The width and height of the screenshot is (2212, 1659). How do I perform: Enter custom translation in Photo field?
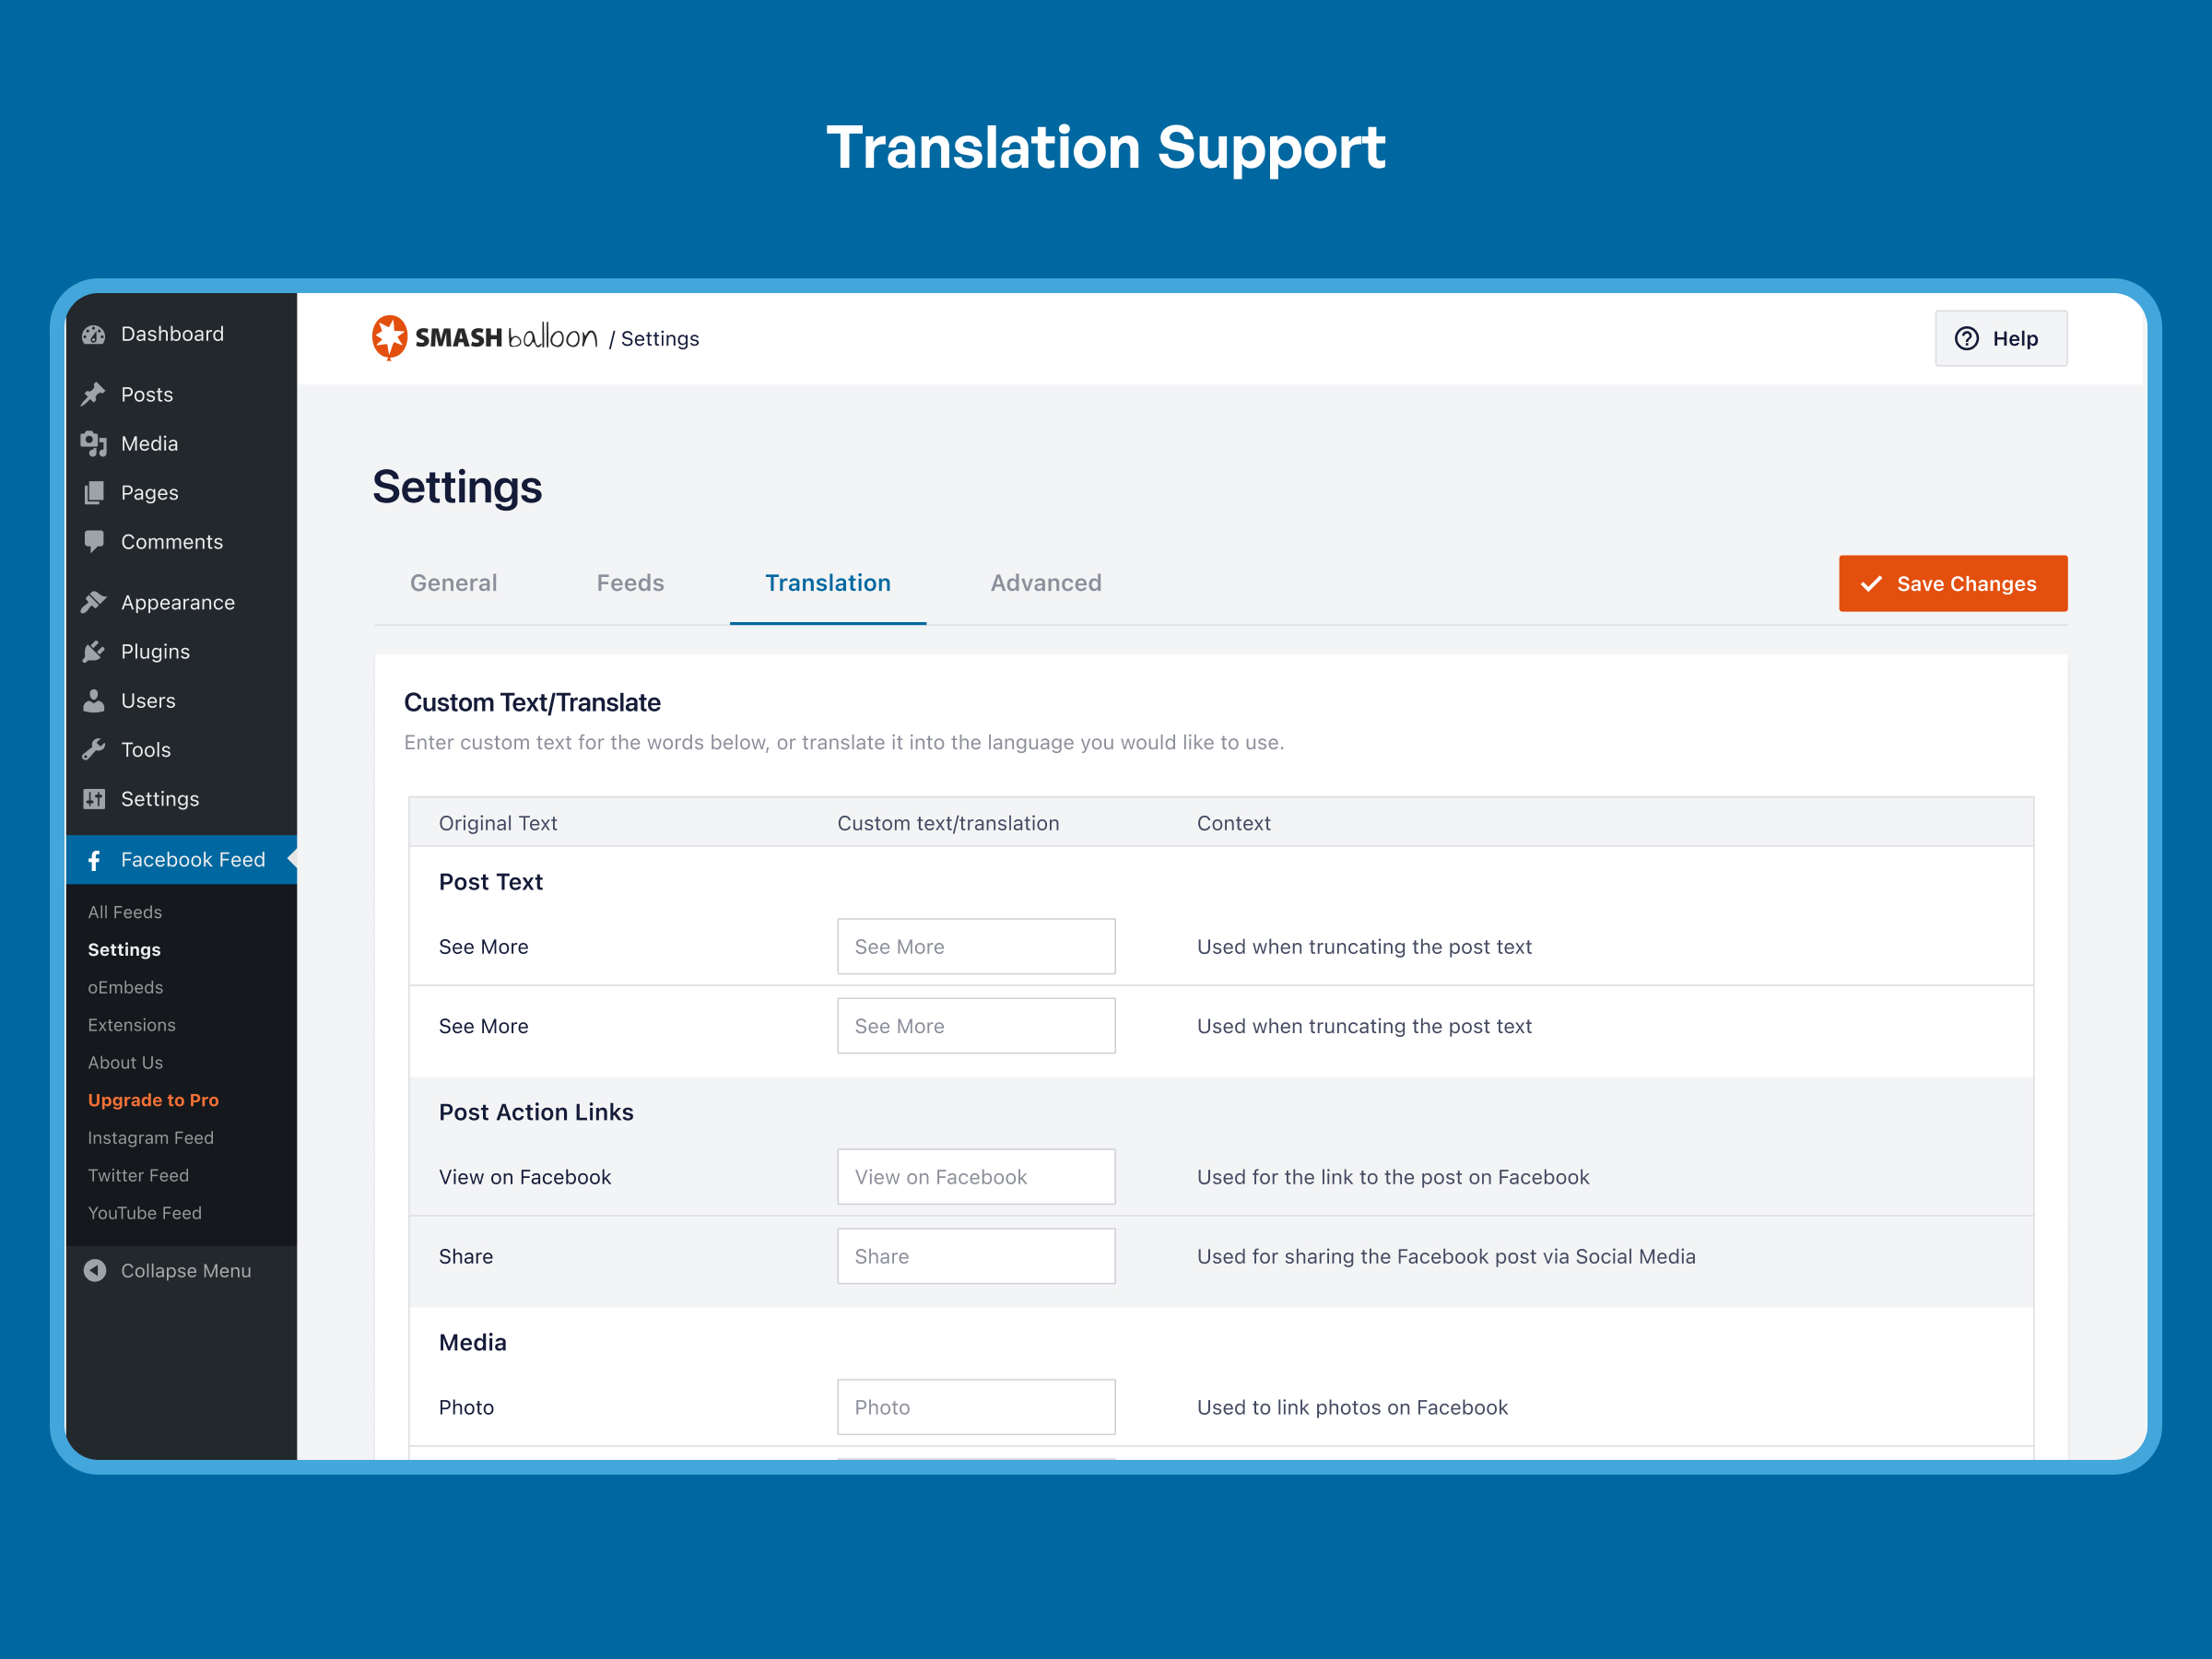[x=973, y=1406]
